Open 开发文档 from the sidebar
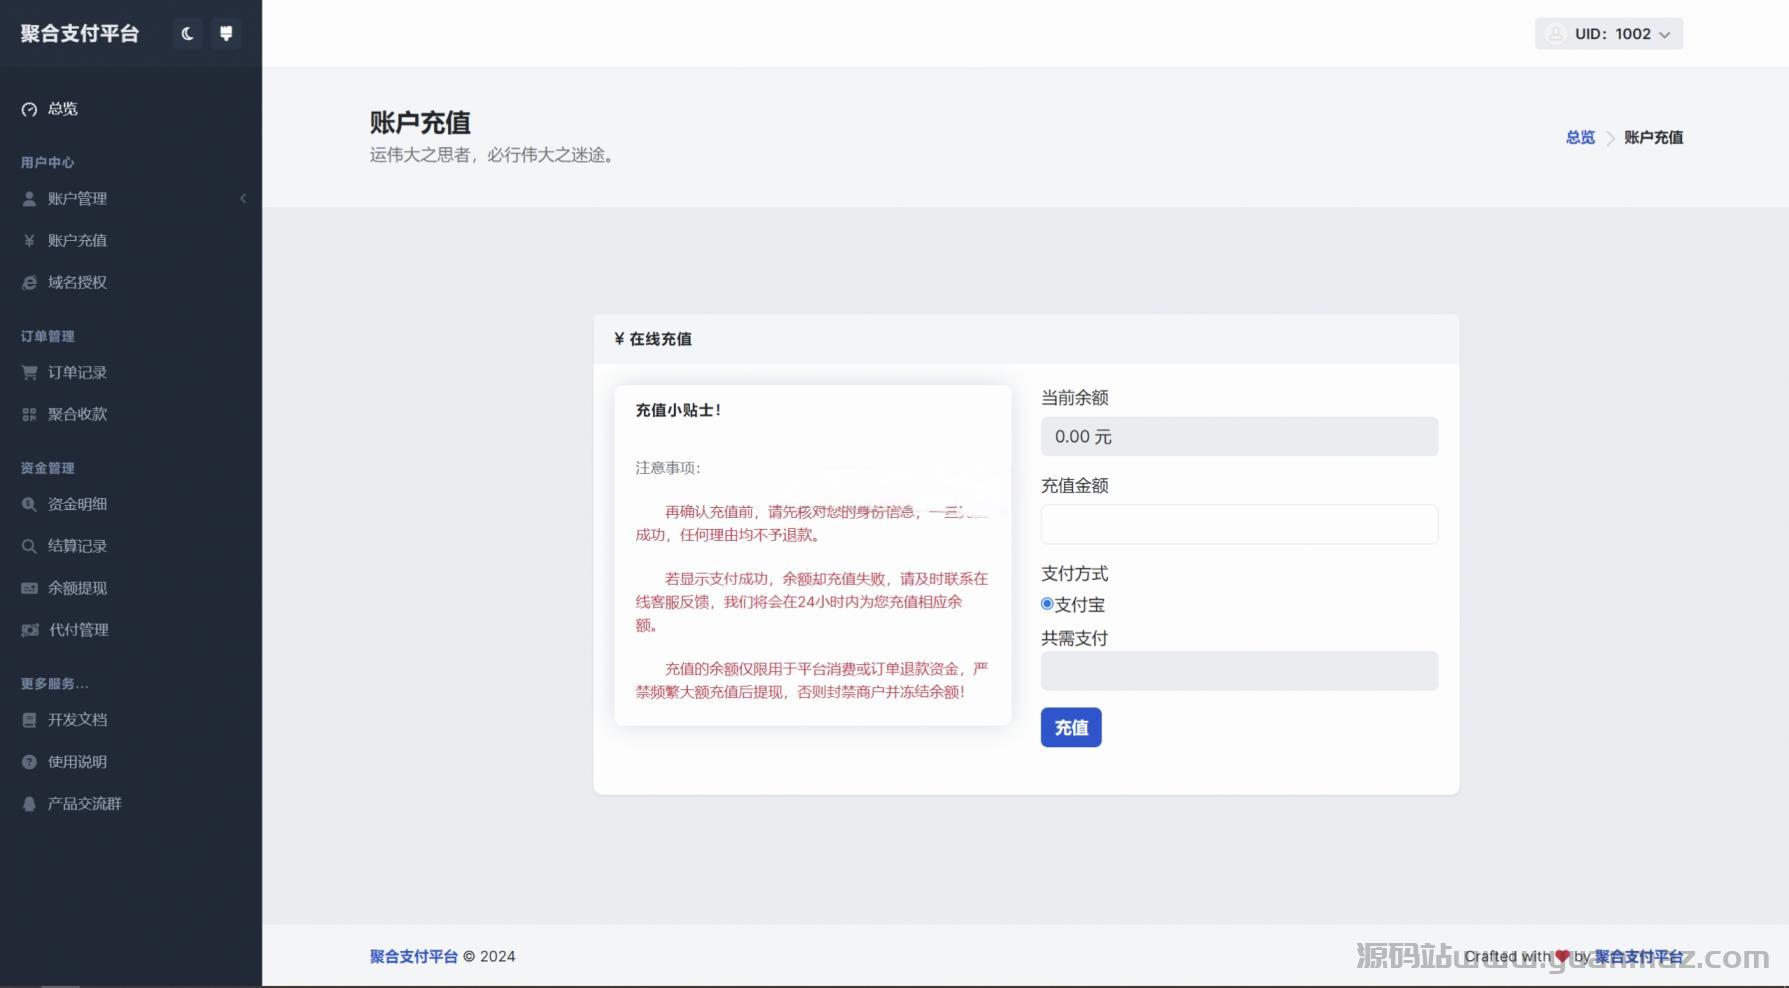This screenshot has height=988, width=1789. coord(77,720)
